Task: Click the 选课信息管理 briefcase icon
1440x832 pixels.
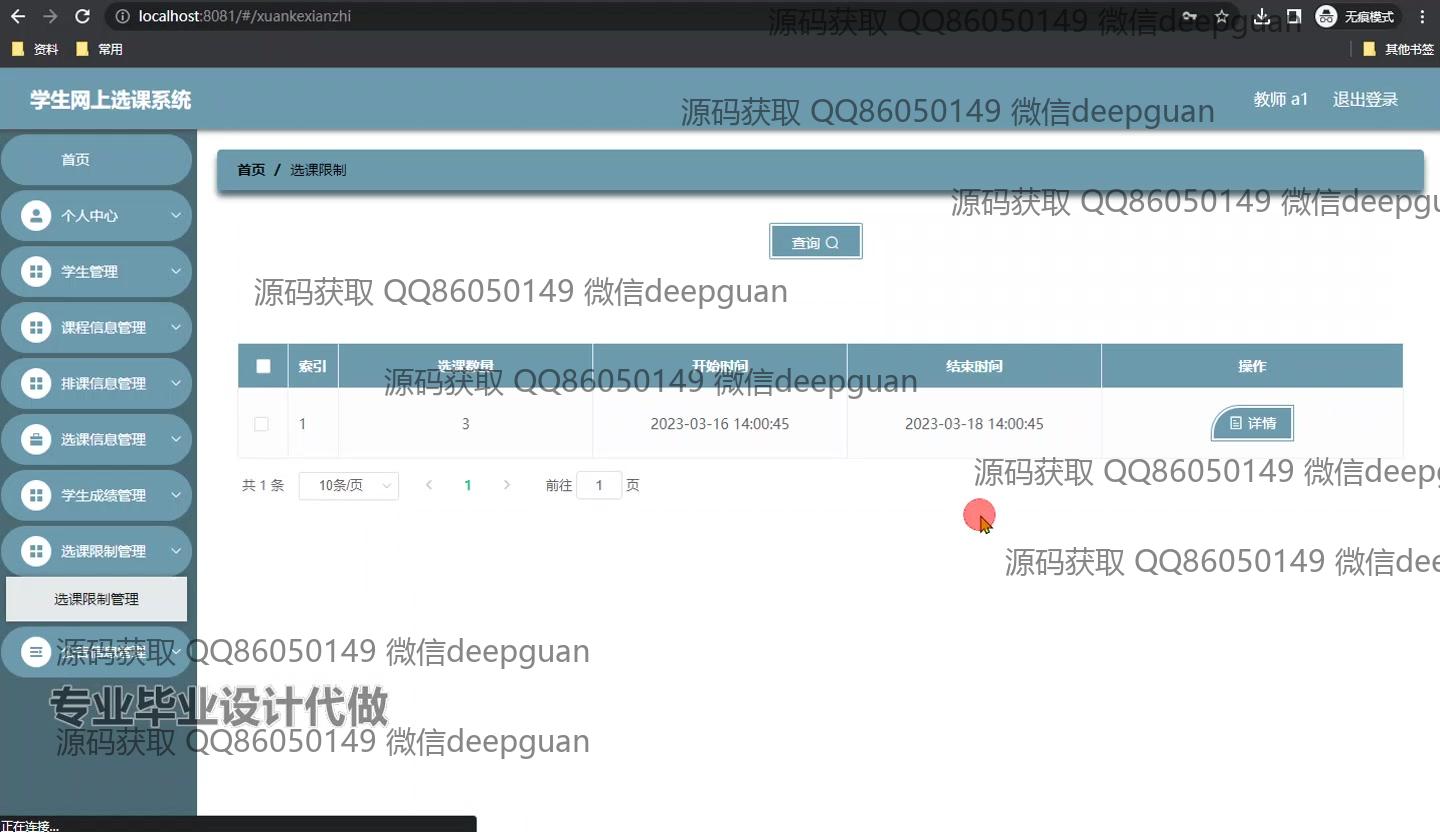Action: point(36,440)
